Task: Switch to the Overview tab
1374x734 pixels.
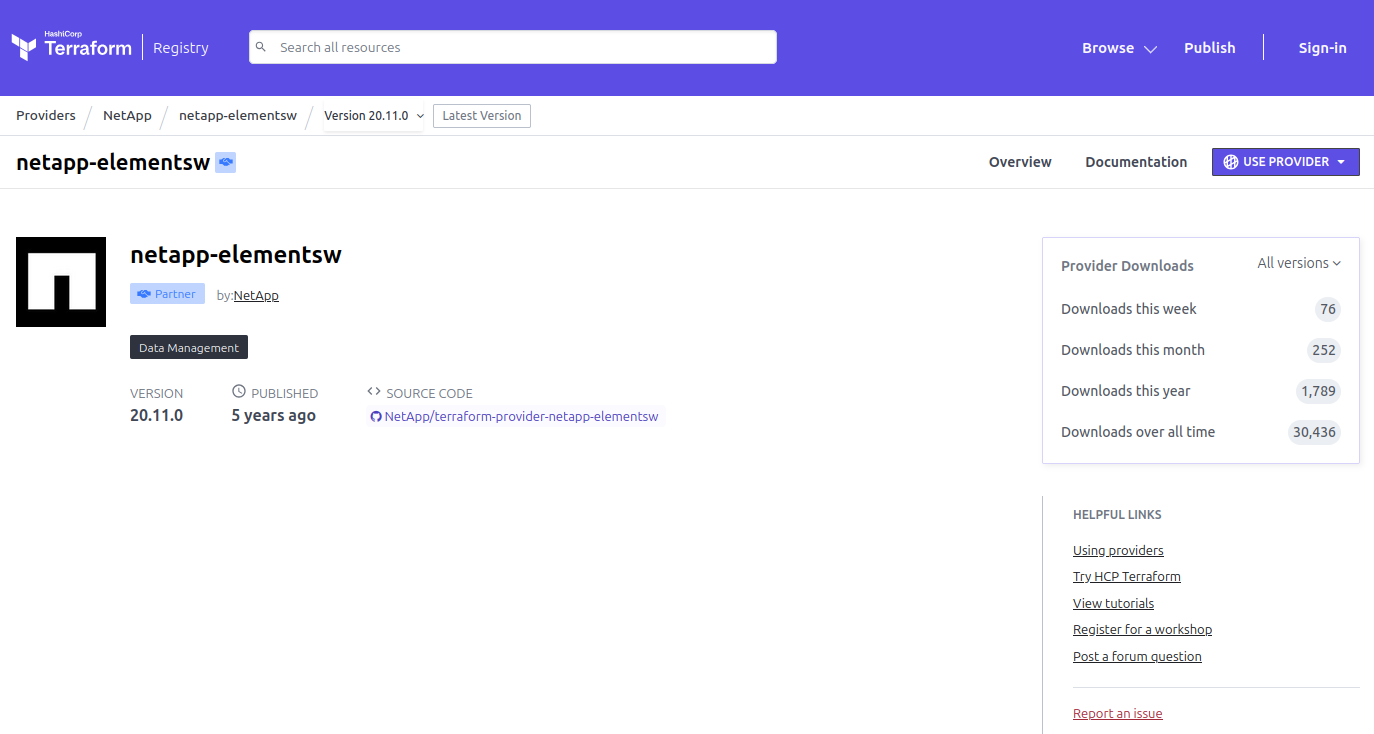Action: (1020, 162)
